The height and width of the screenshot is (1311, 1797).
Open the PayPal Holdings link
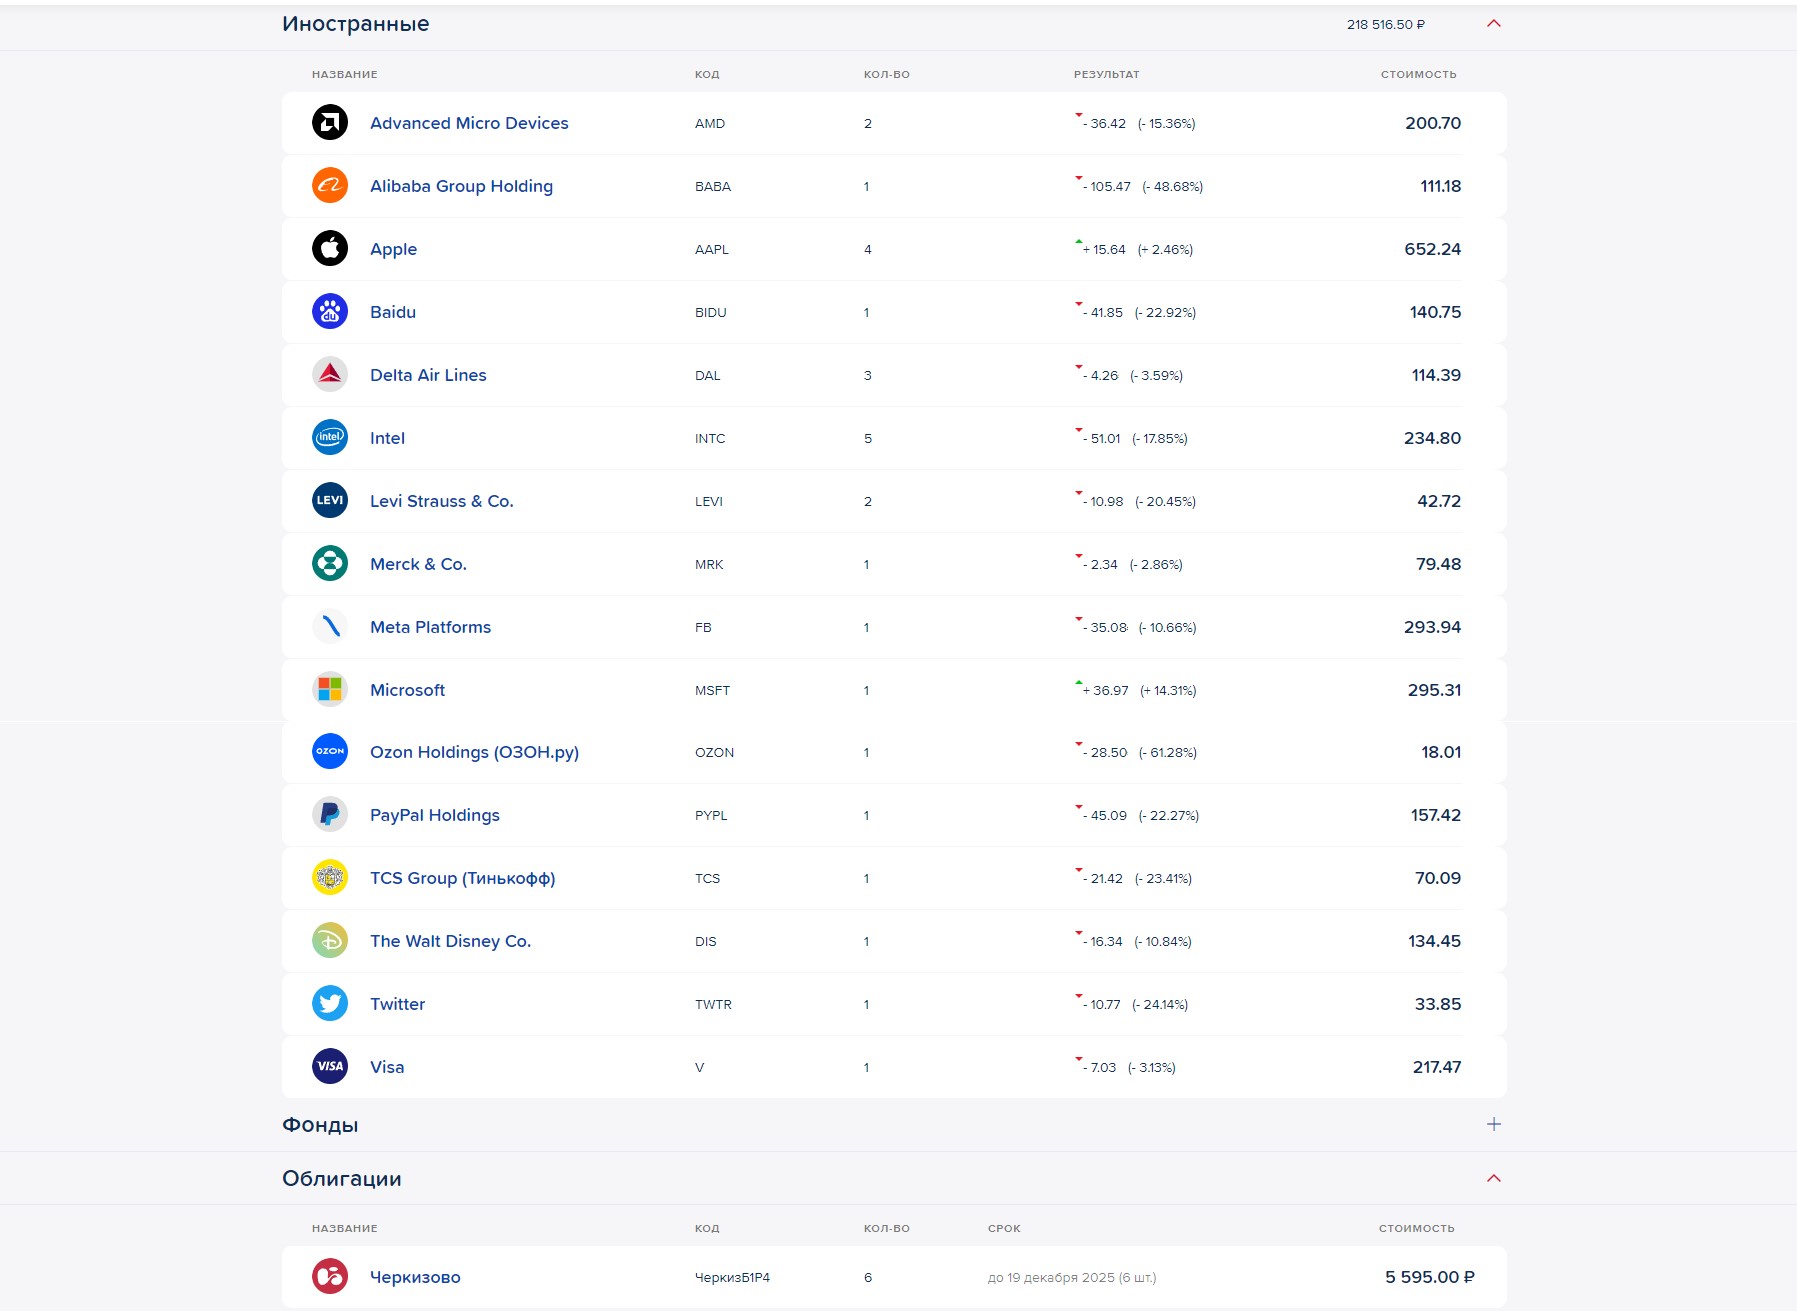click(x=435, y=815)
